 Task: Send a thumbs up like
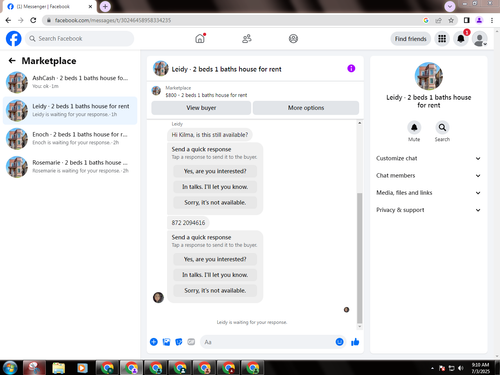355,342
